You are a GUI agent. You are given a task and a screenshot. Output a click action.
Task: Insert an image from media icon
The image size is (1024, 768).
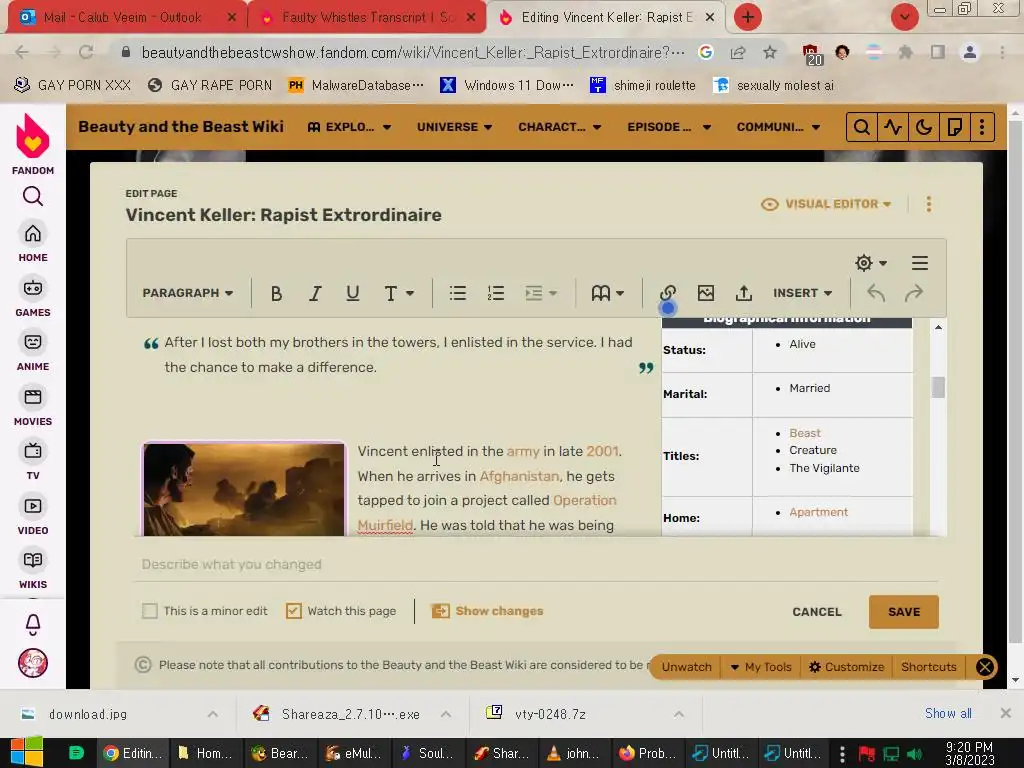pos(705,293)
